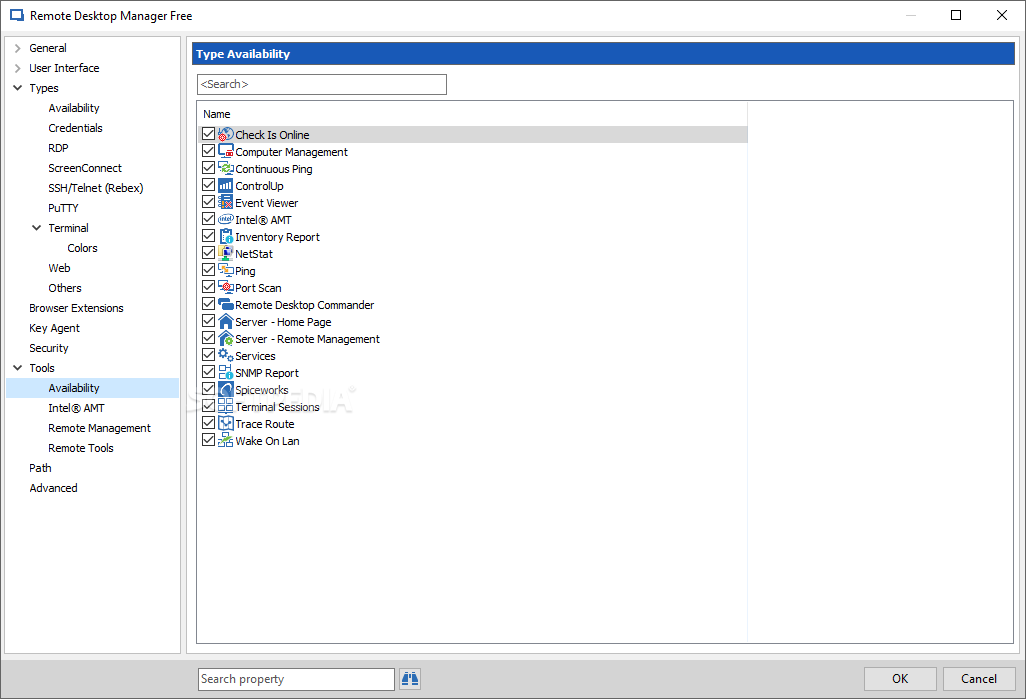Select the Terminal Sessions row label
1026x699 pixels.
pyautogui.click(x=277, y=407)
